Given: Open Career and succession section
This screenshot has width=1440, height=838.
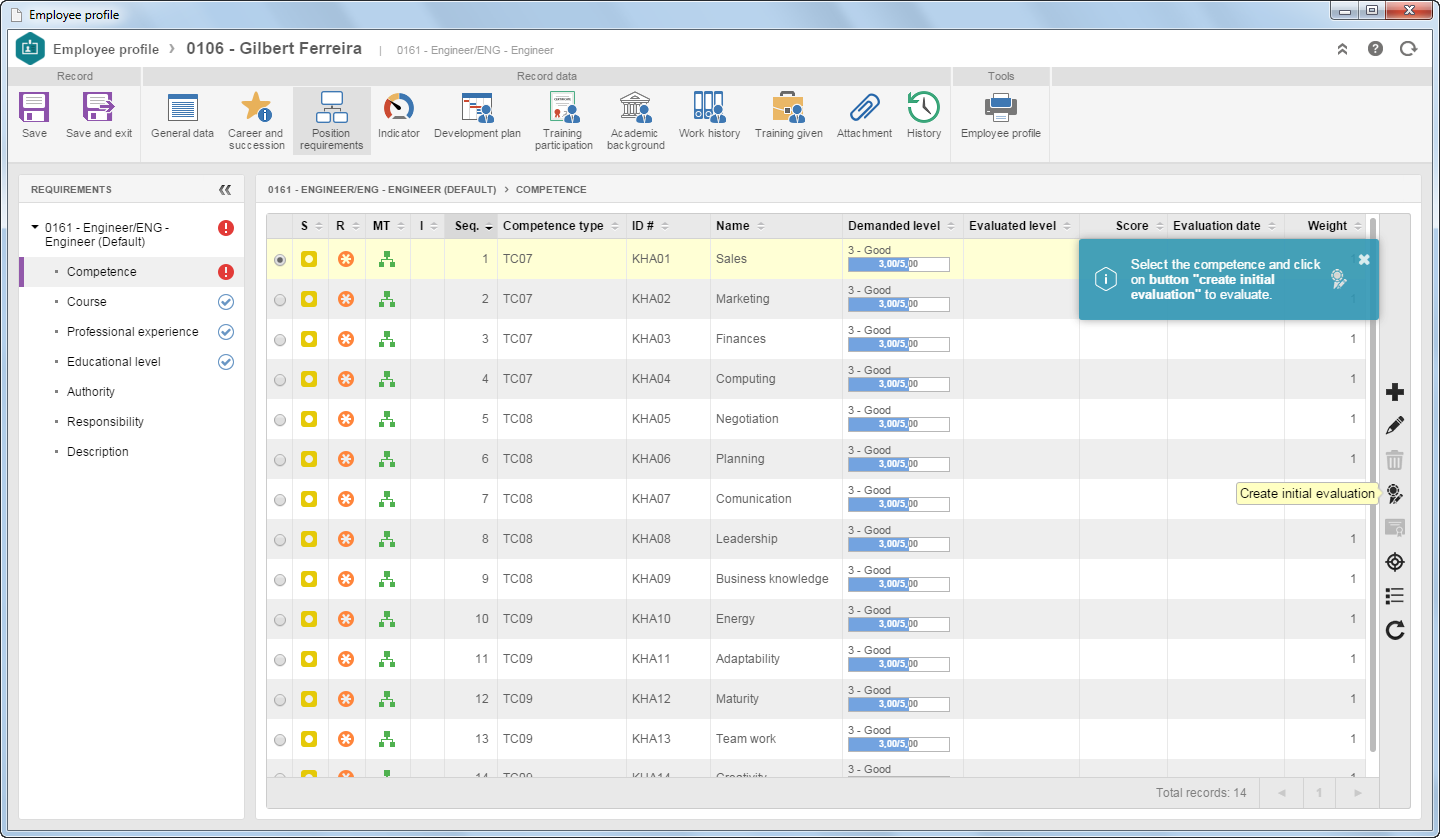Looking at the screenshot, I should [x=256, y=121].
